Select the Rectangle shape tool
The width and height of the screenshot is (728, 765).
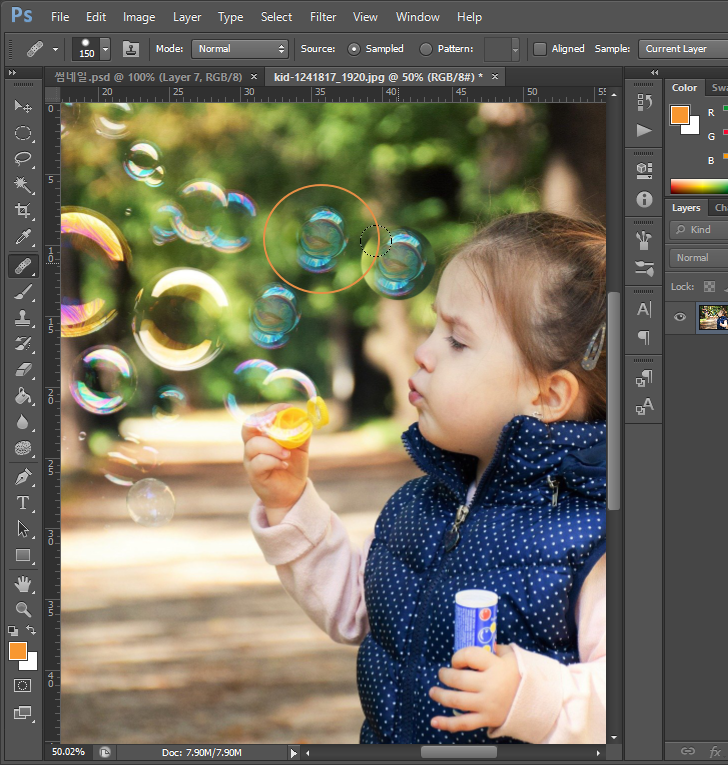(22, 555)
